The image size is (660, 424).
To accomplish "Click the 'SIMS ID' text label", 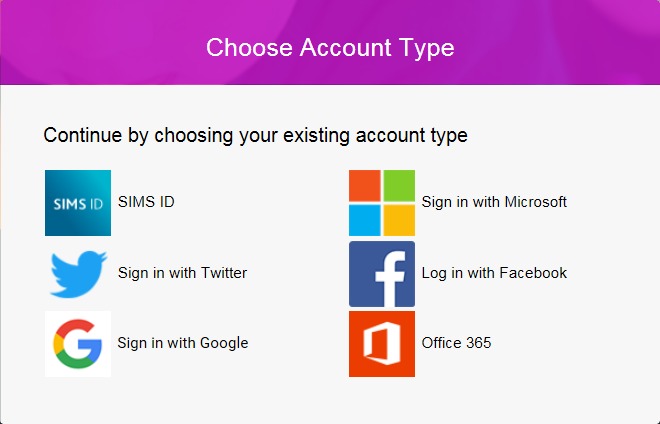I will pyautogui.click(x=146, y=202).
